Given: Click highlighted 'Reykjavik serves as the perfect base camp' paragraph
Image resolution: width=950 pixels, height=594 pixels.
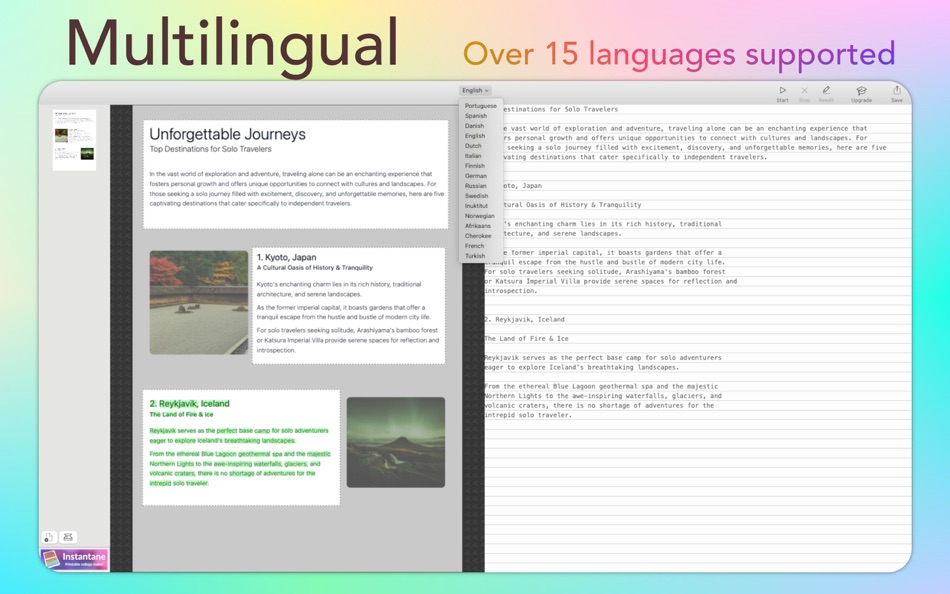Looking at the screenshot, I should pos(239,435).
